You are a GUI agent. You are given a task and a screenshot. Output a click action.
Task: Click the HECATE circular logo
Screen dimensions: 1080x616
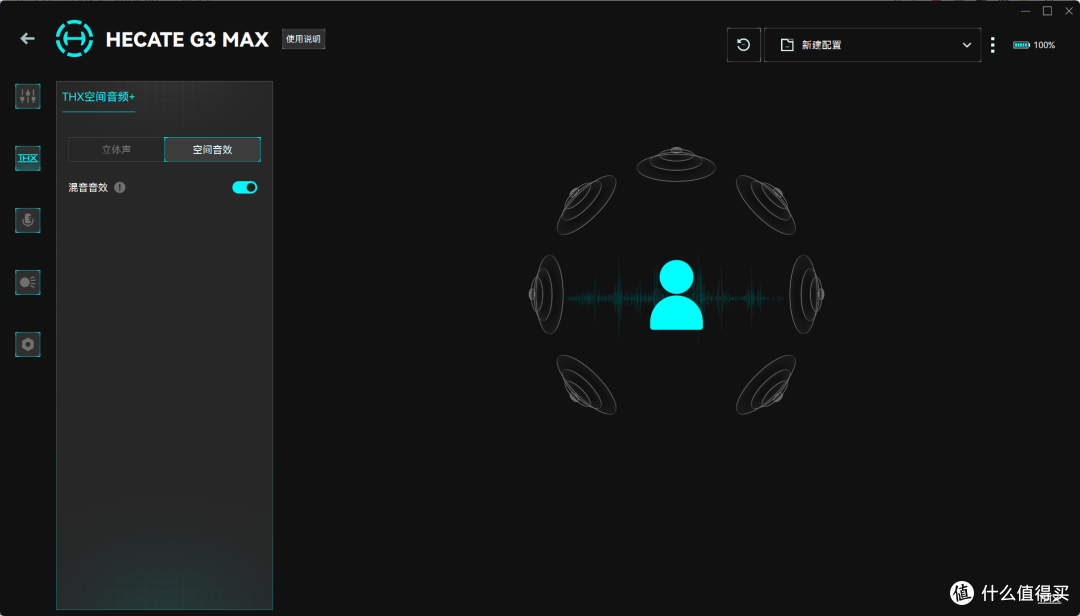[74, 39]
